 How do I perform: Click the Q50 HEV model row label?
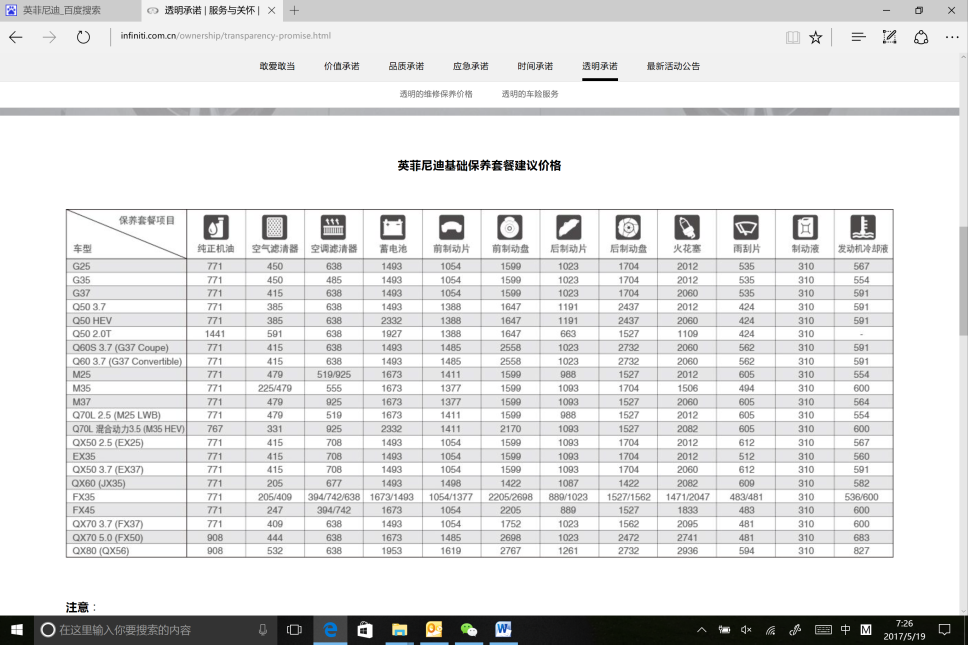point(93,320)
